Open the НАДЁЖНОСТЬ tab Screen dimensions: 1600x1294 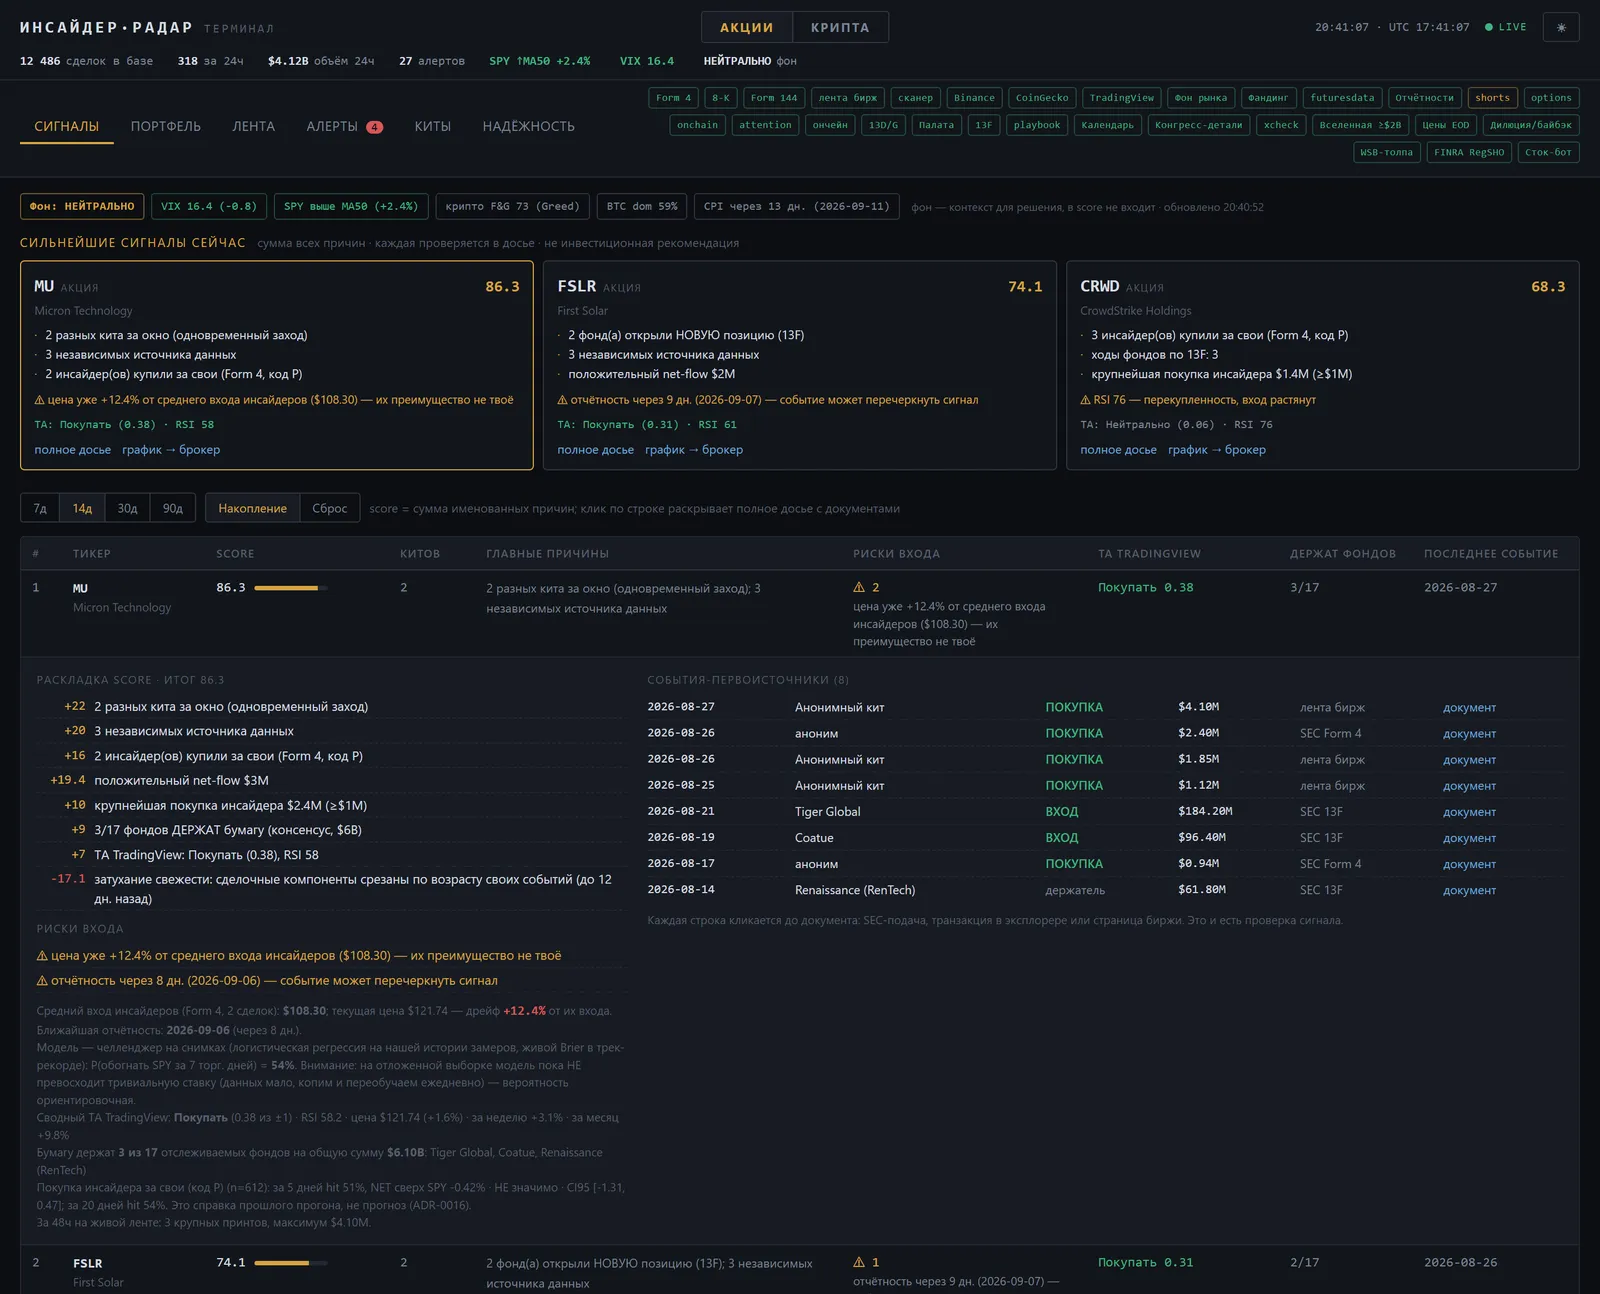click(x=528, y=126)
